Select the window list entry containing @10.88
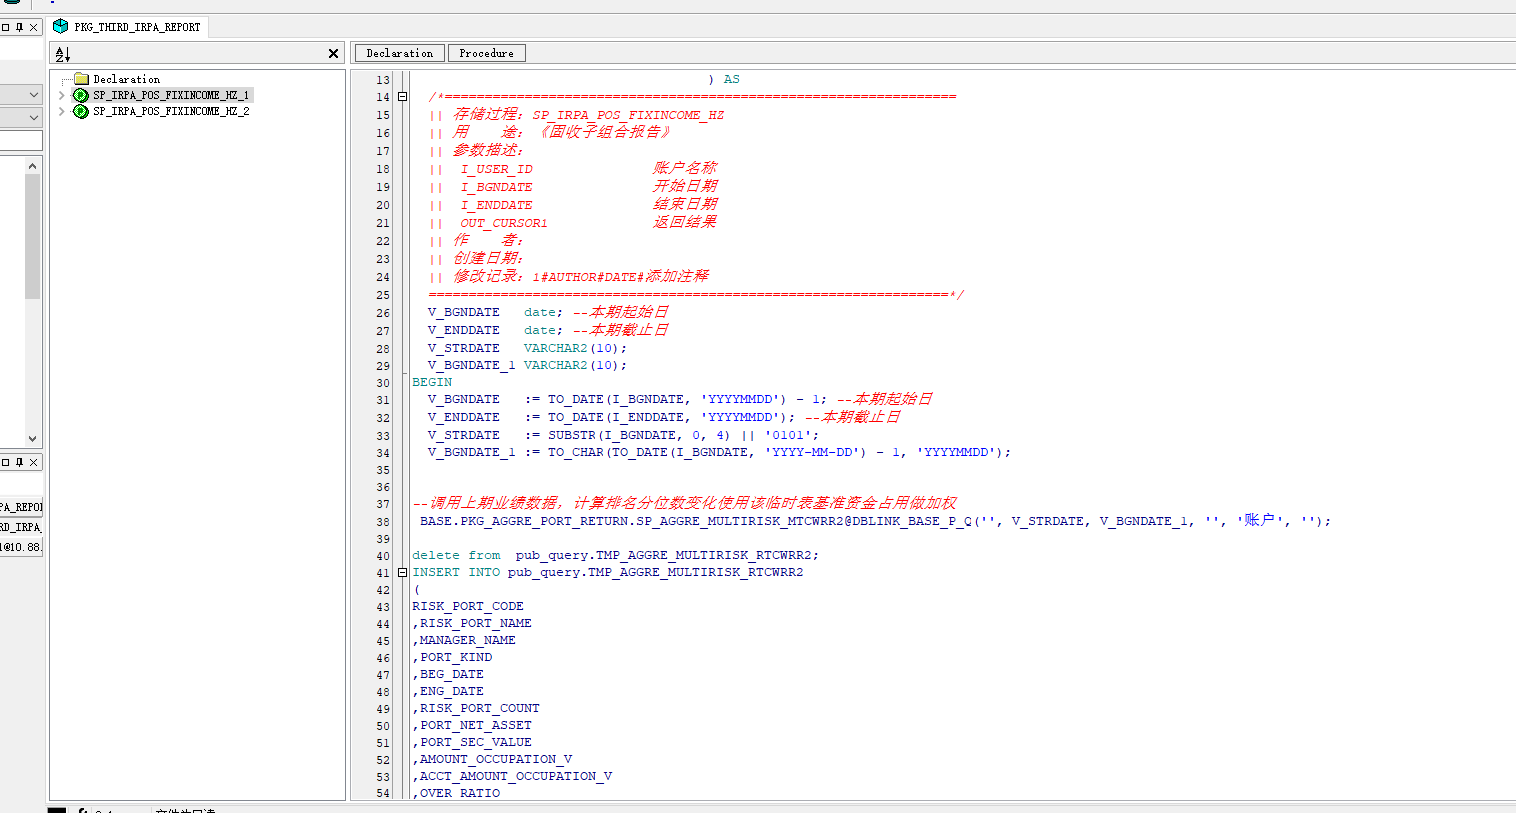This screenshot has height=813, width=1516. click(21, 547)
